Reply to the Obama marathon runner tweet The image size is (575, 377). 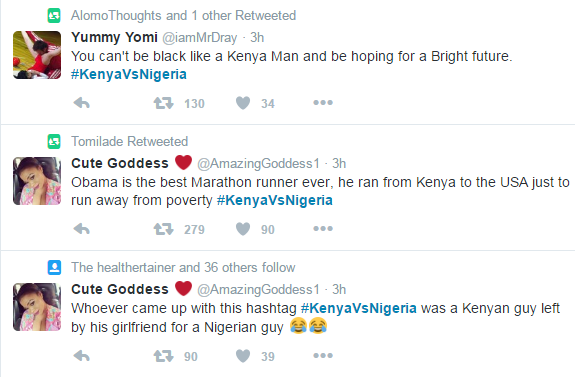[x=82, y=229]
